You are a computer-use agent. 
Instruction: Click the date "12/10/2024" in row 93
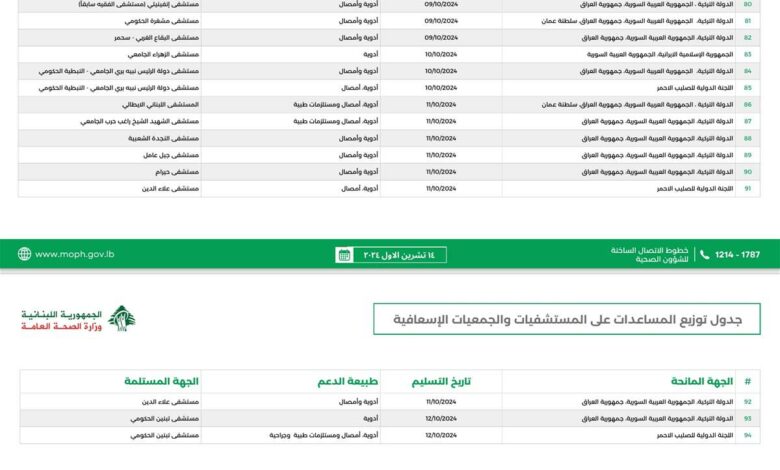click(x=441, y=419)
